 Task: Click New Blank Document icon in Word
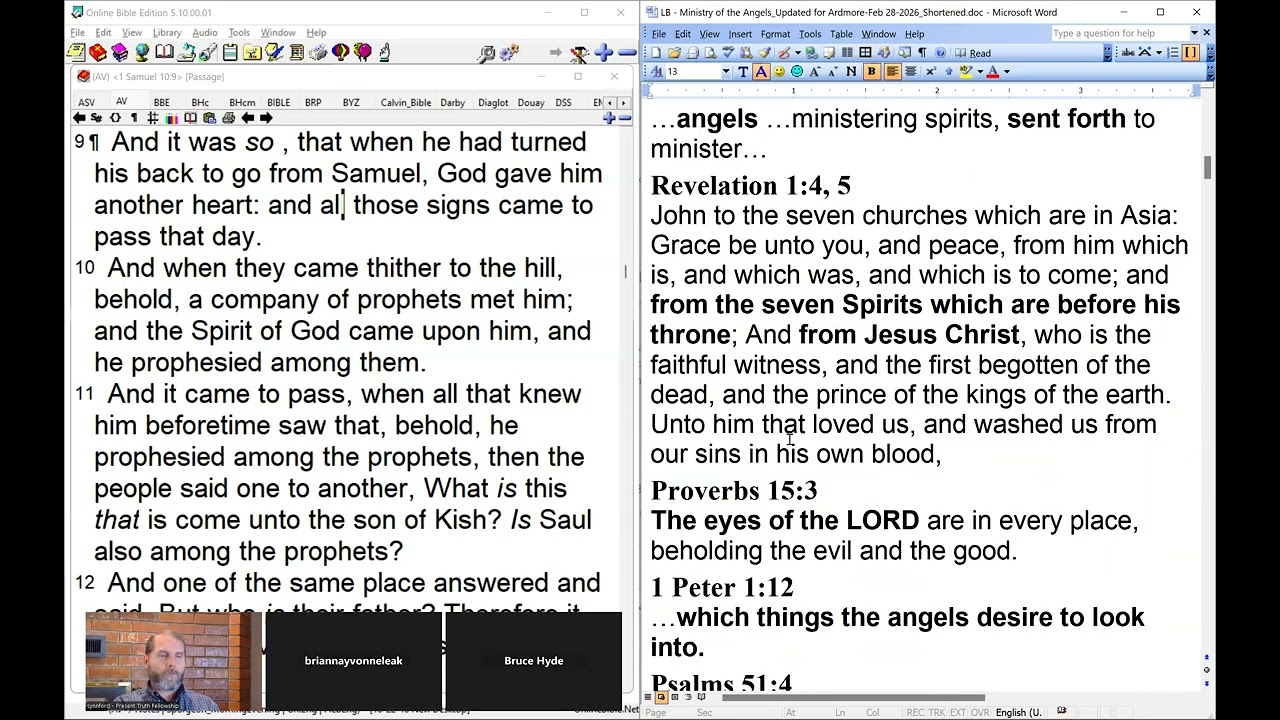[x=656, y=52]
